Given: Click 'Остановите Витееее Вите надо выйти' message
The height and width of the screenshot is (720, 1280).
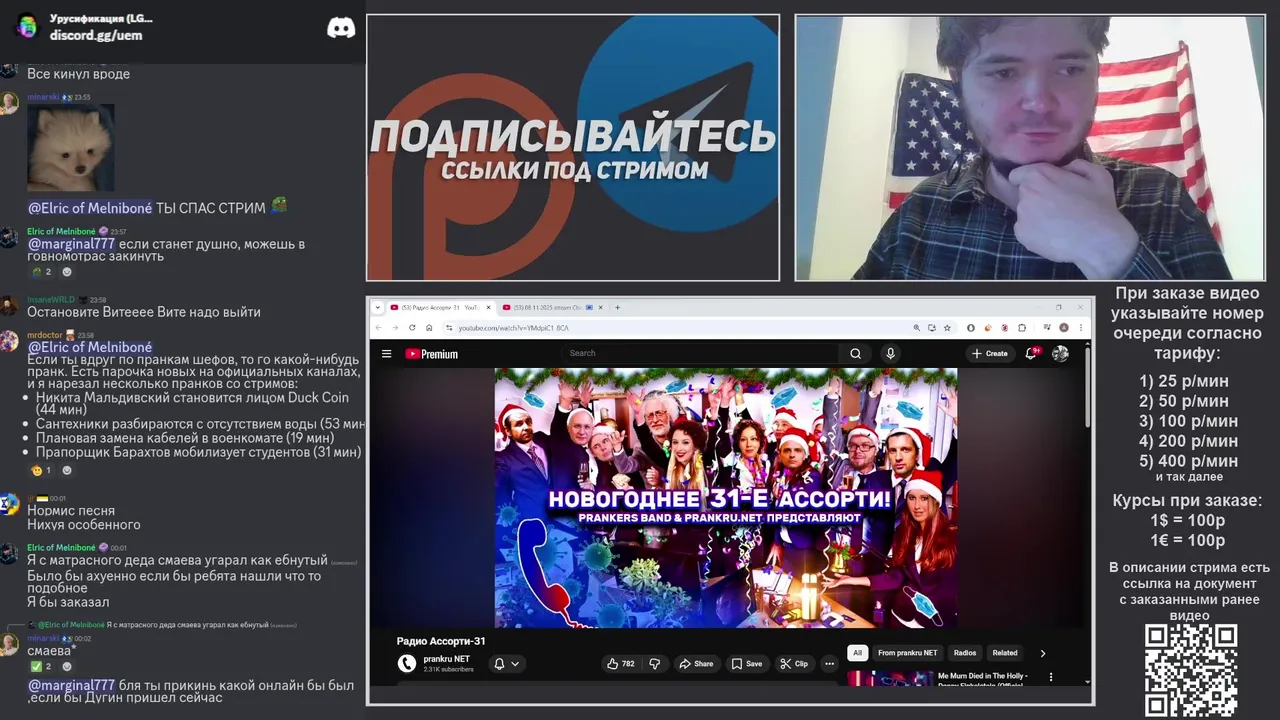Looking at the screenshot, I should click(144, 312).
